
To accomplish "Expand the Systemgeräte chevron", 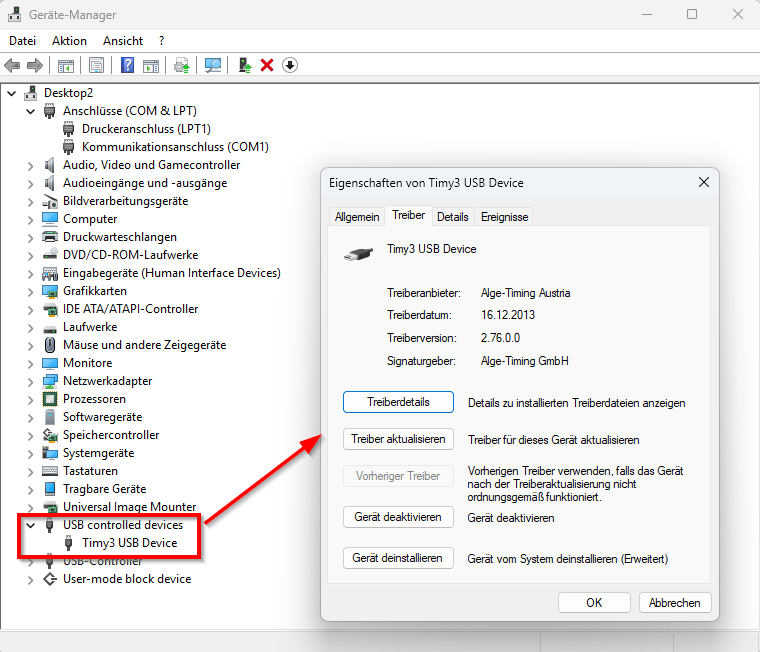I will click(31, 454).
